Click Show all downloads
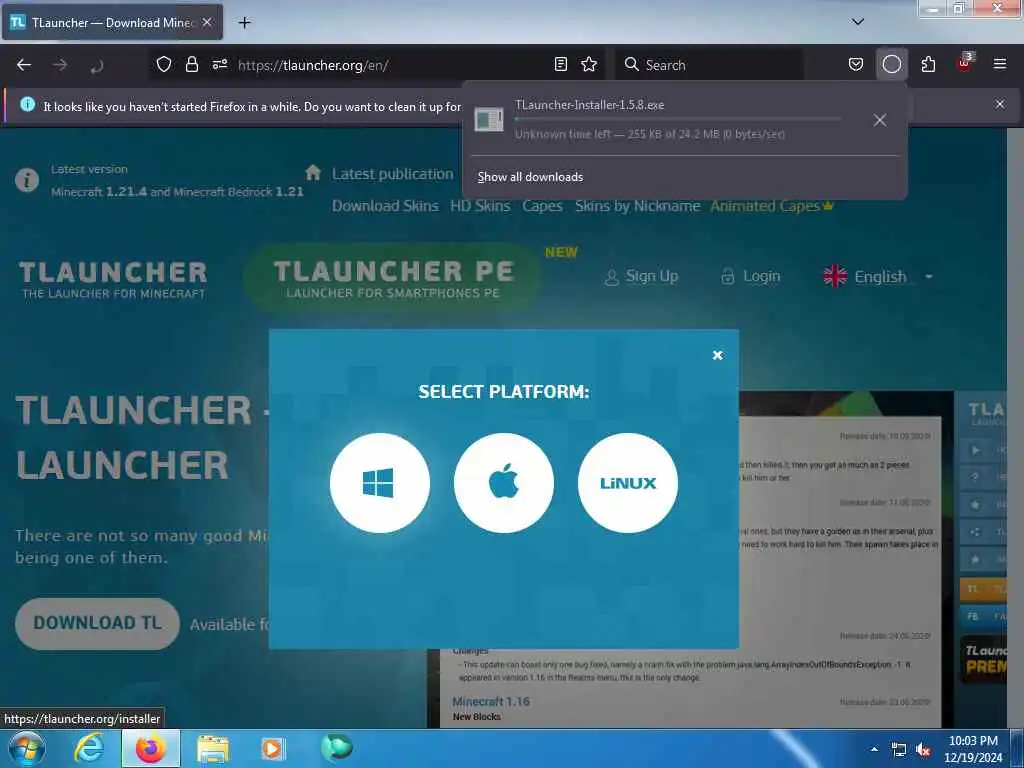 click(530, 177)
